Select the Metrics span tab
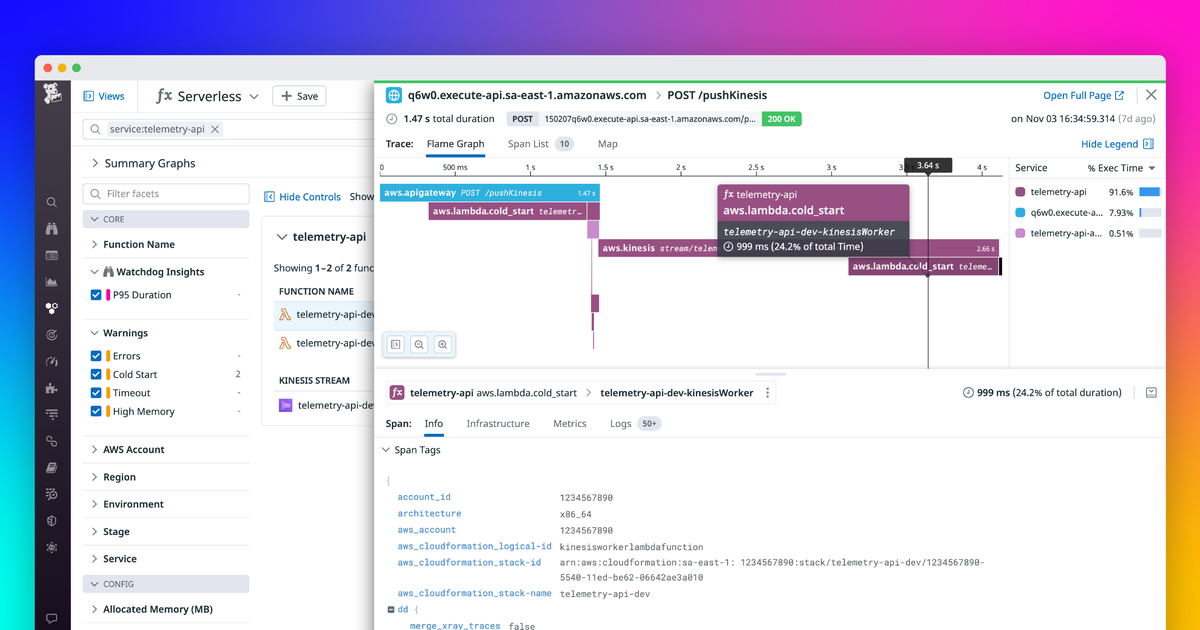Image resolution: width=1200 pixels, height=630 pixels. [570, 424]
